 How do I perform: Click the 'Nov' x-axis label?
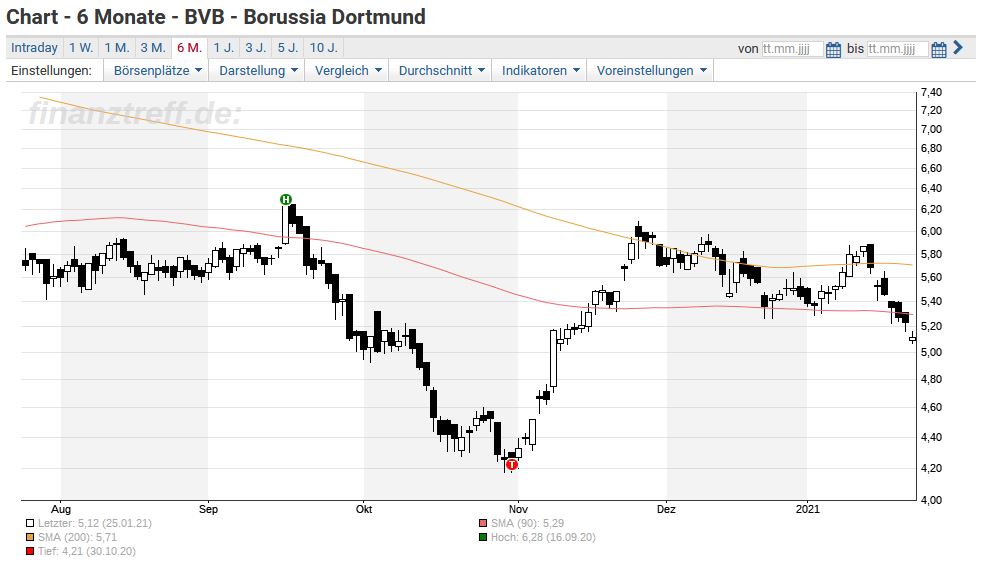coord(518,509)
